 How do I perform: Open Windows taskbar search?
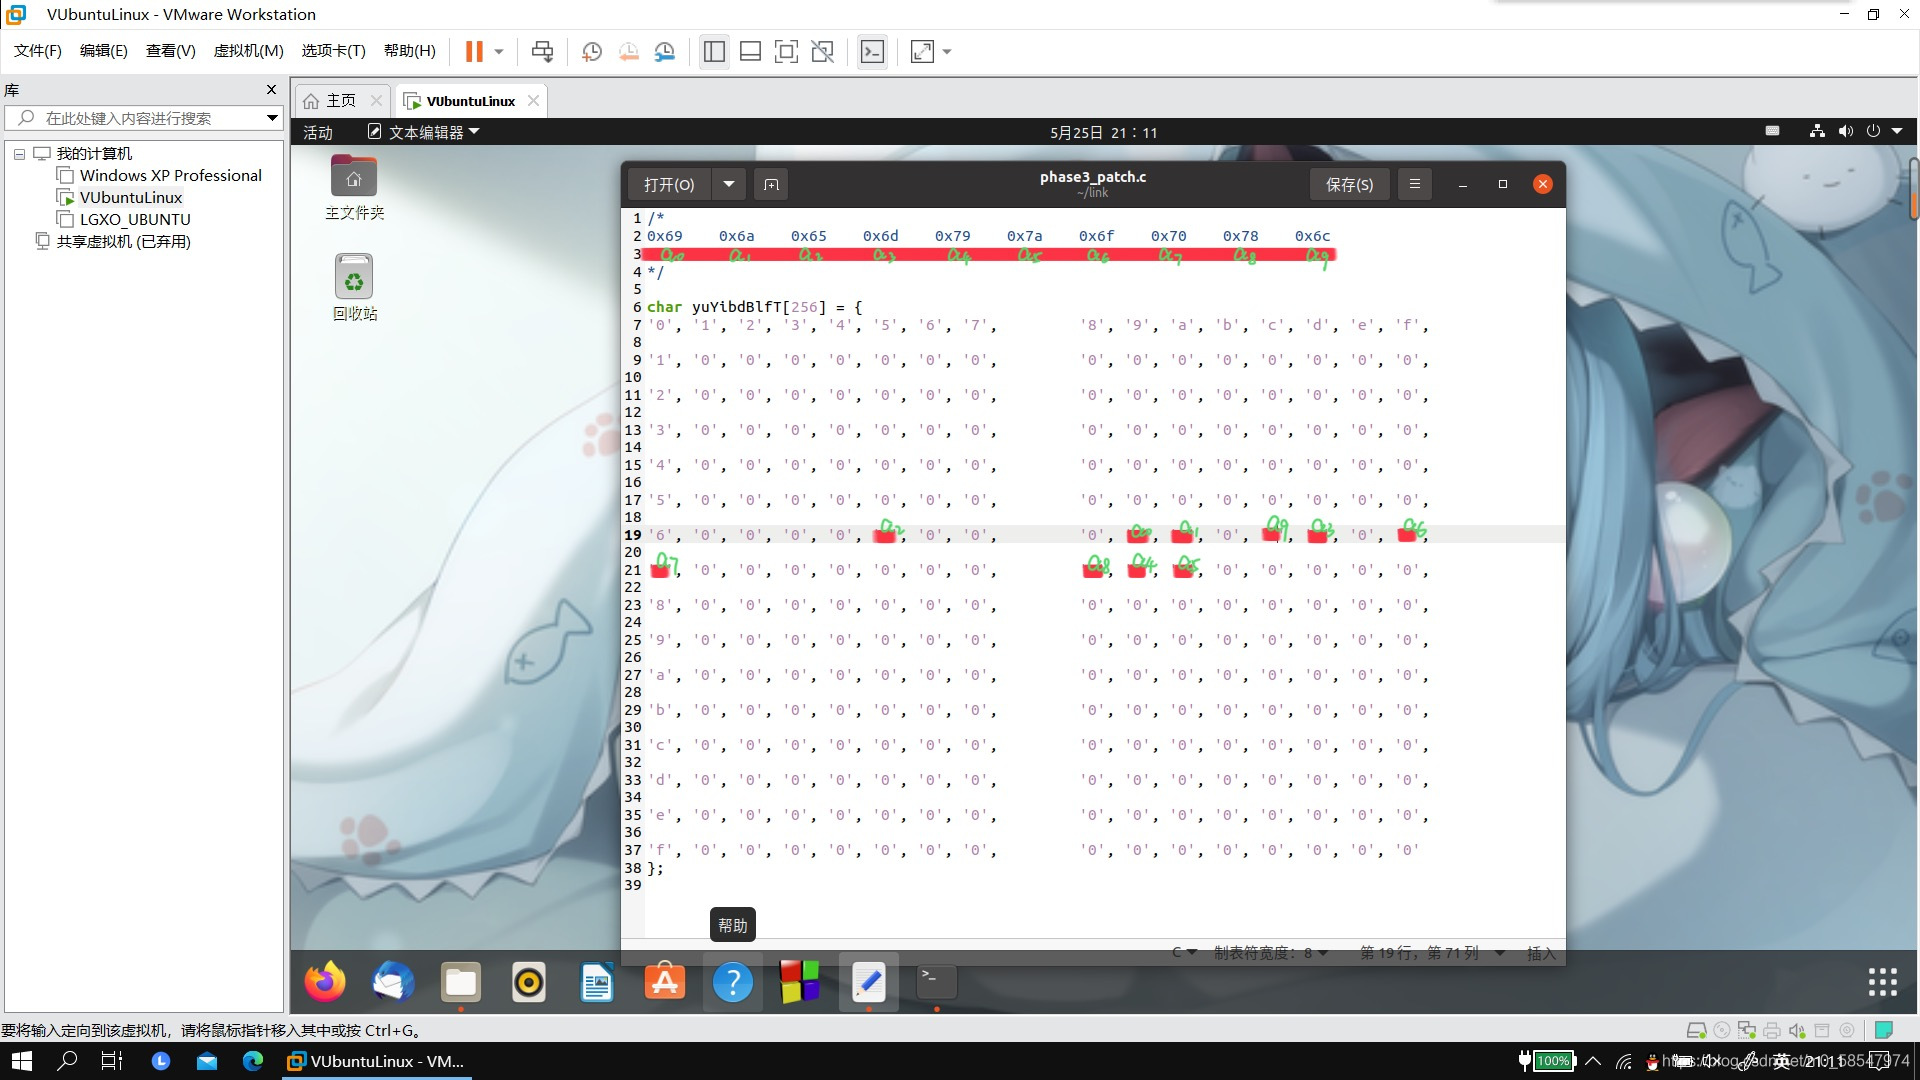(x=67, y=1061)
